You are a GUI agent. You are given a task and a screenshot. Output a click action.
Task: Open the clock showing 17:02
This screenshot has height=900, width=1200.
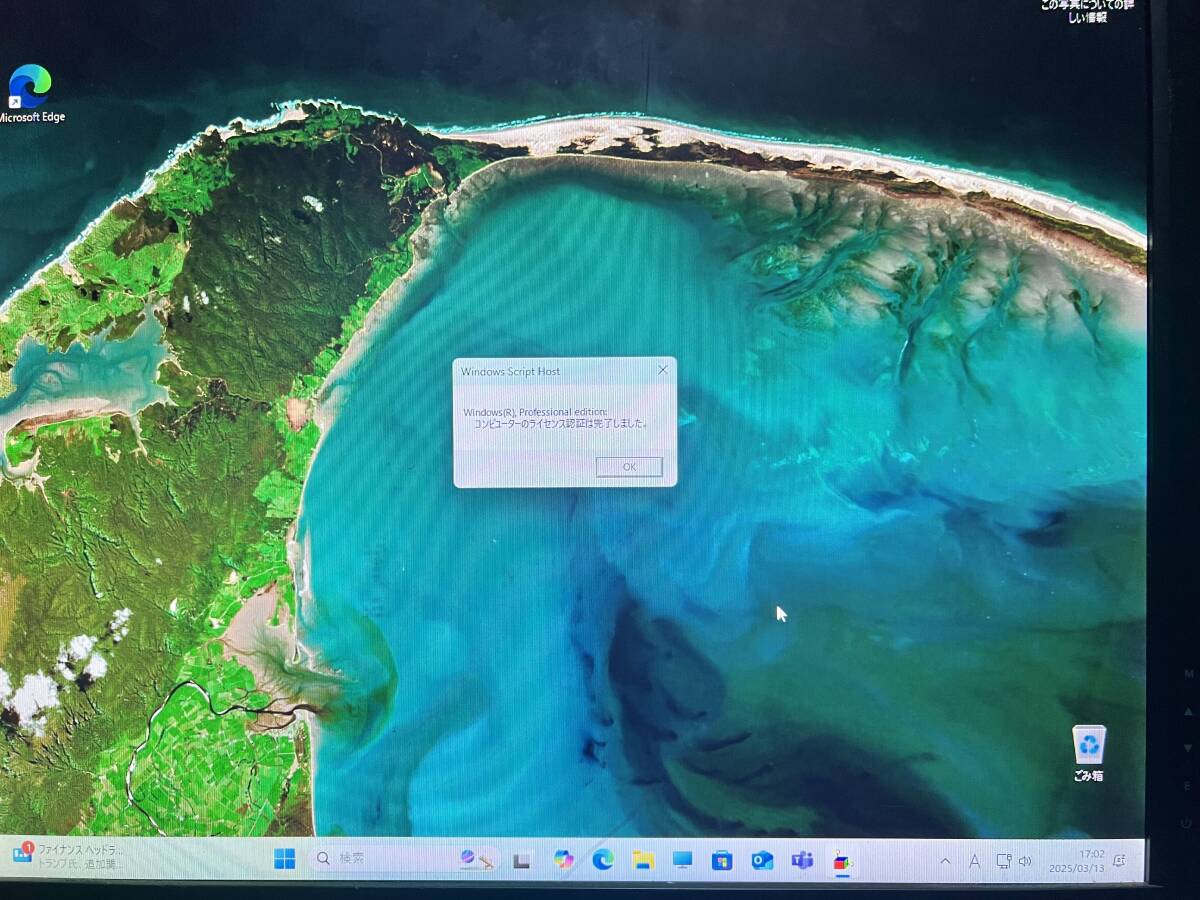click(1076, 860)
